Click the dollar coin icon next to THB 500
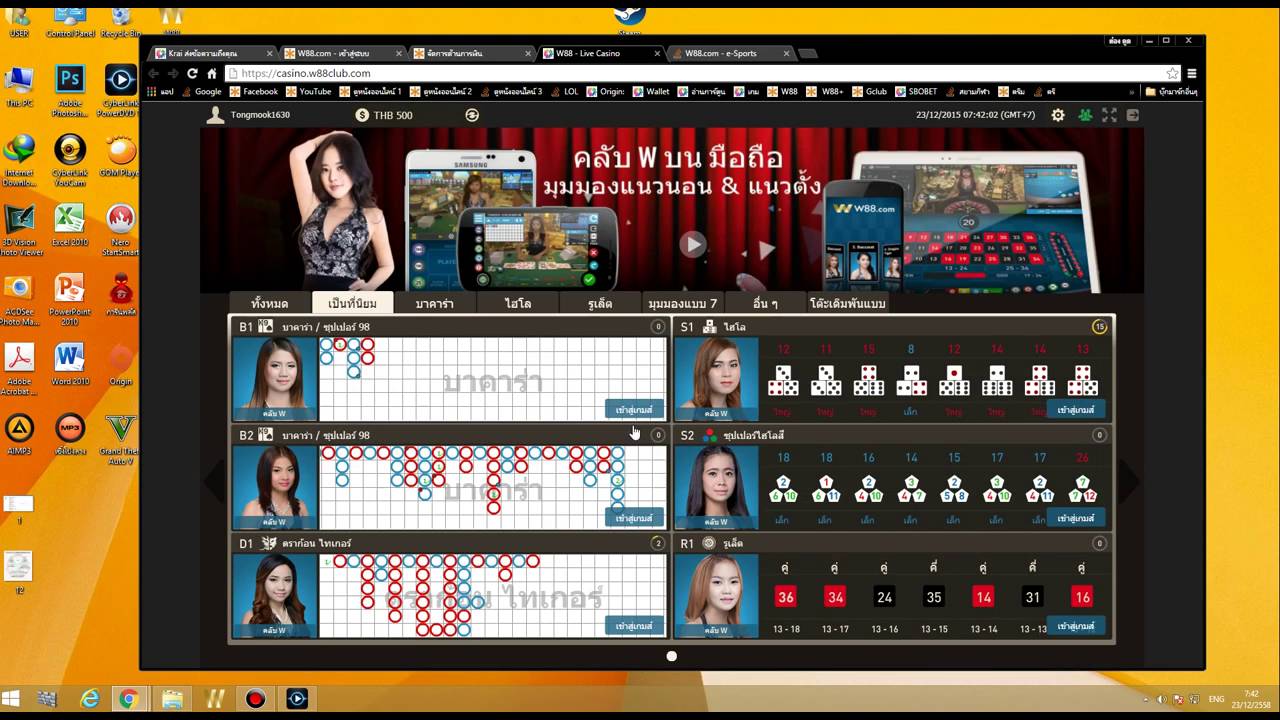Image resolution: width=1280 pixels, height=720 pixels. [x=362, y=115]
